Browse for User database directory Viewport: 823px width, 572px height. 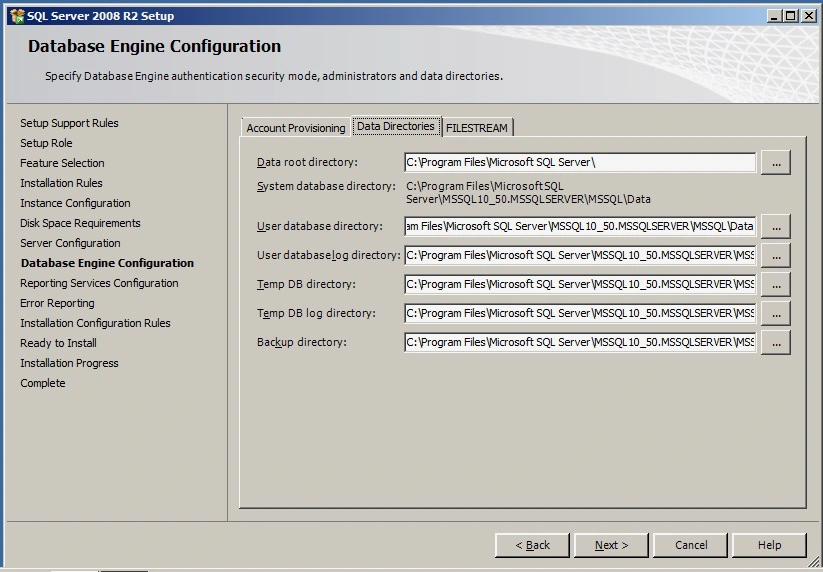pyautogui.click(x=775, y=227)
